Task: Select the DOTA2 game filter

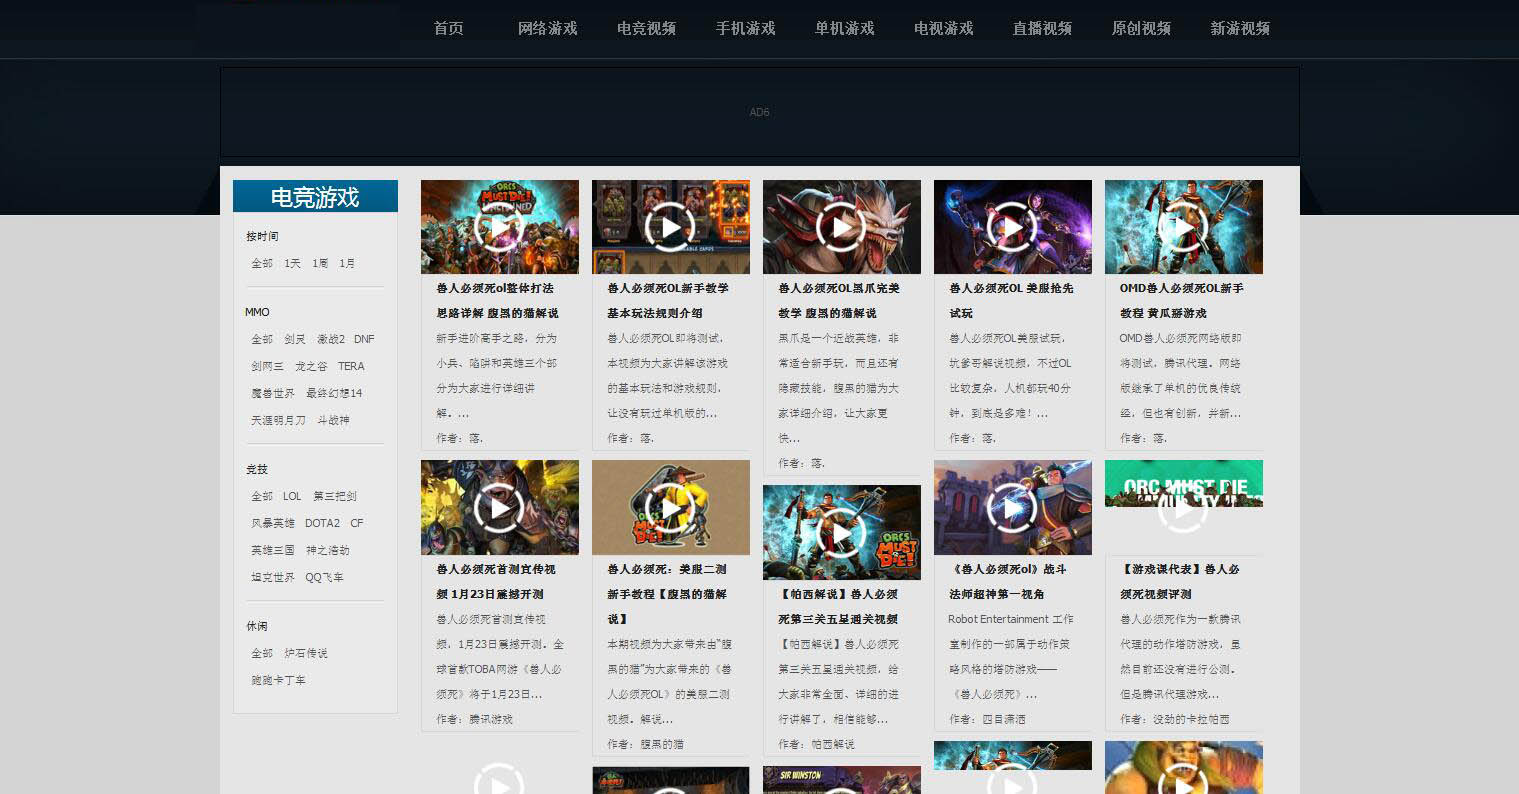Action: pyautogui.click(x=323, y=523)
